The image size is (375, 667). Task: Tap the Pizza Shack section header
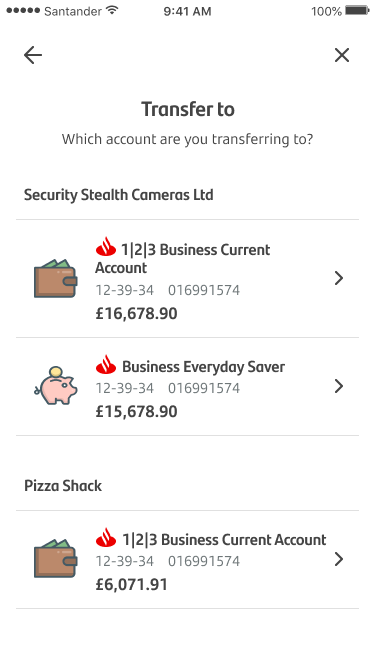[x=63, y=486]
